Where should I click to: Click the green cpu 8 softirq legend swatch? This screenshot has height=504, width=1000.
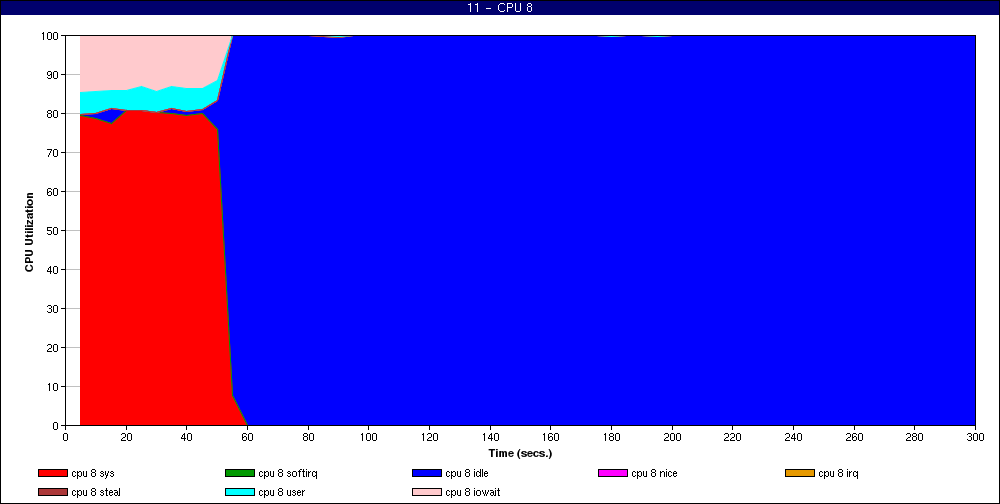(x=240, y=473)
